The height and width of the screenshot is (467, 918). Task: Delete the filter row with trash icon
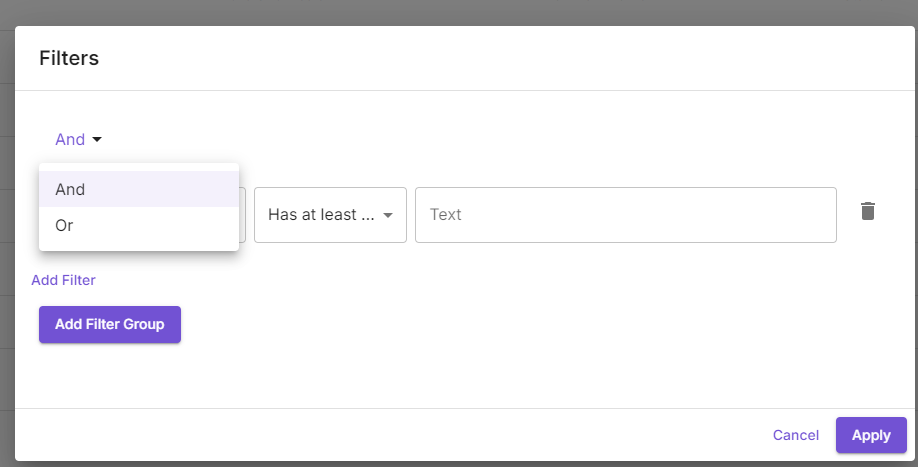click(x=868, y=211)
